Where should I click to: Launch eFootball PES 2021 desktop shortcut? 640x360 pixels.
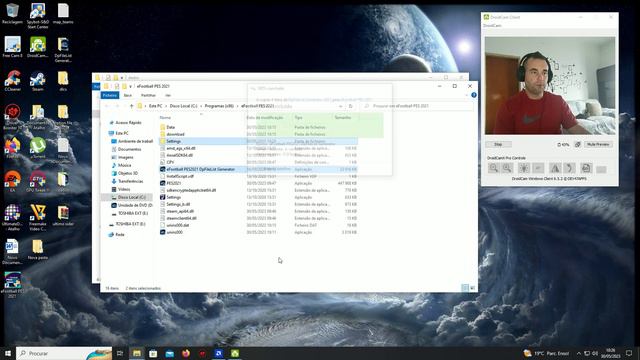pos(12,284)
